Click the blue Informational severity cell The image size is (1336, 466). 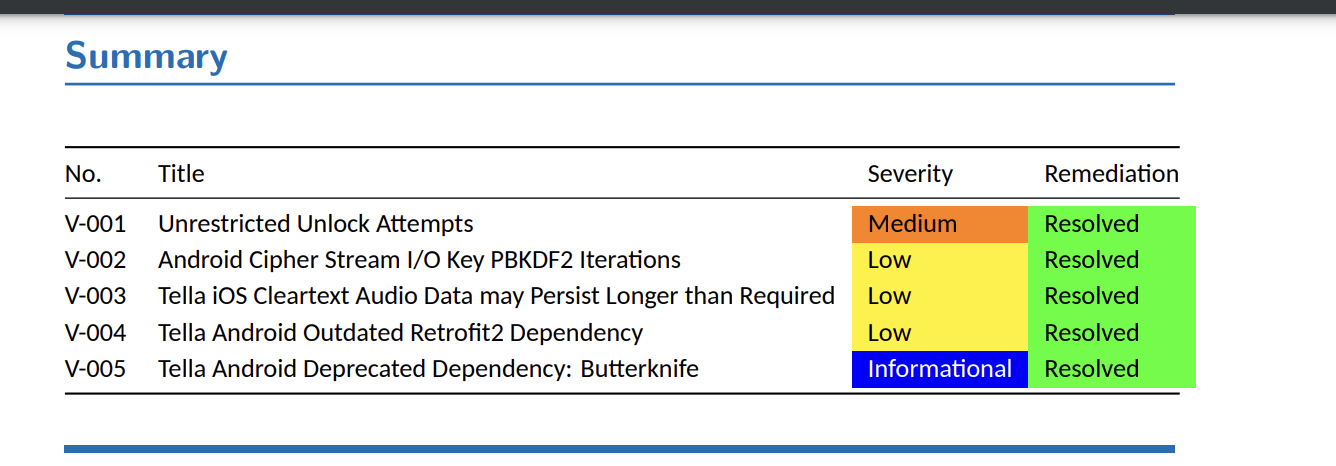940,369
